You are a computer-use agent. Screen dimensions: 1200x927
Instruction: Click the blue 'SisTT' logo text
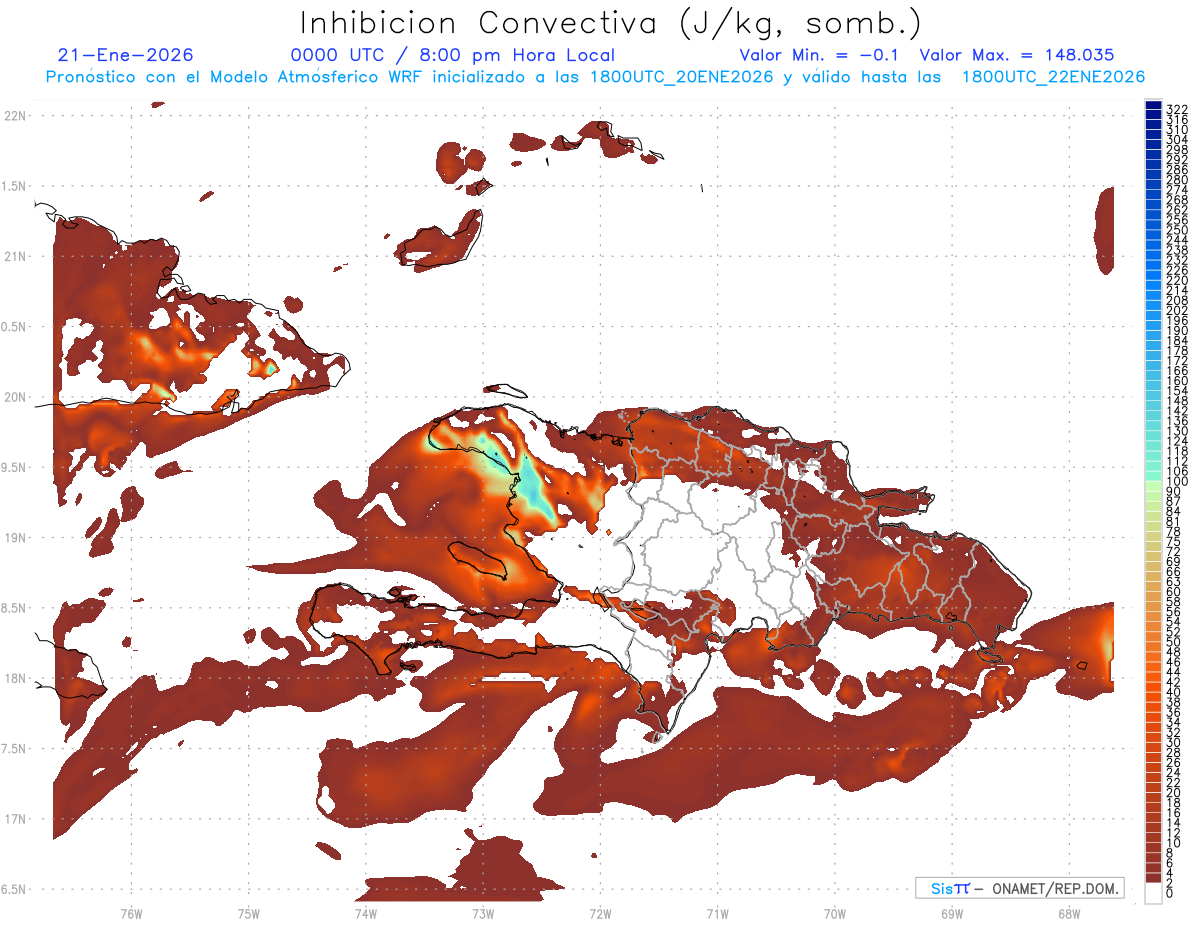click(950, 888)
